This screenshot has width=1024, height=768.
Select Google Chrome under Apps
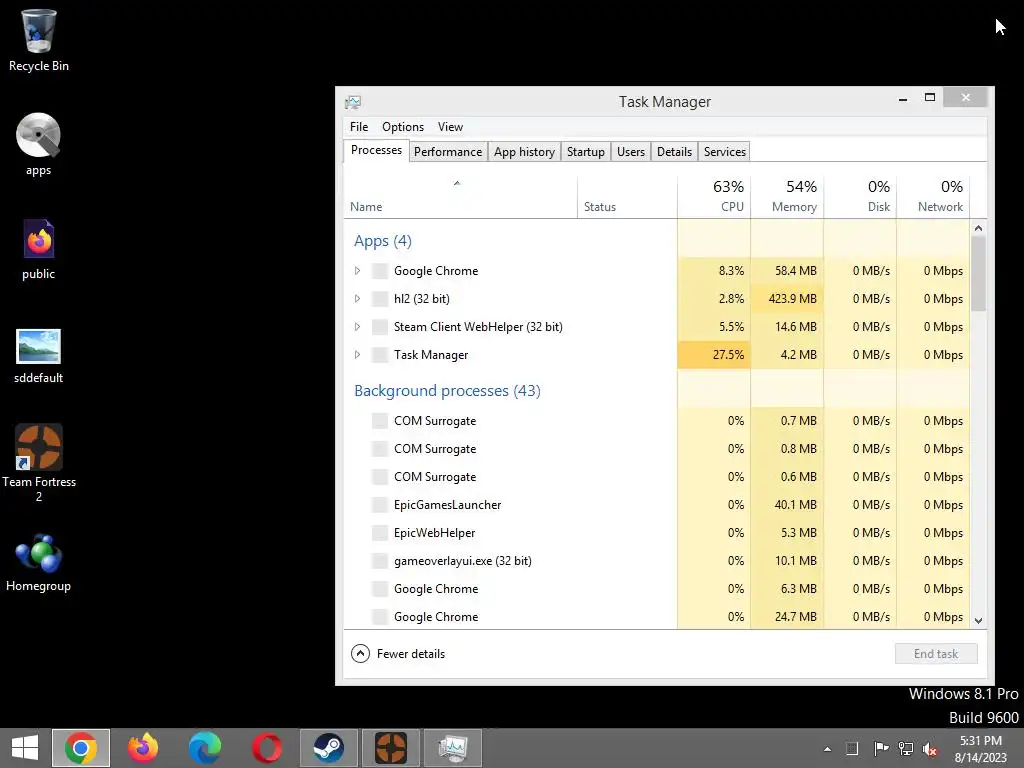[x=656, y=270]
